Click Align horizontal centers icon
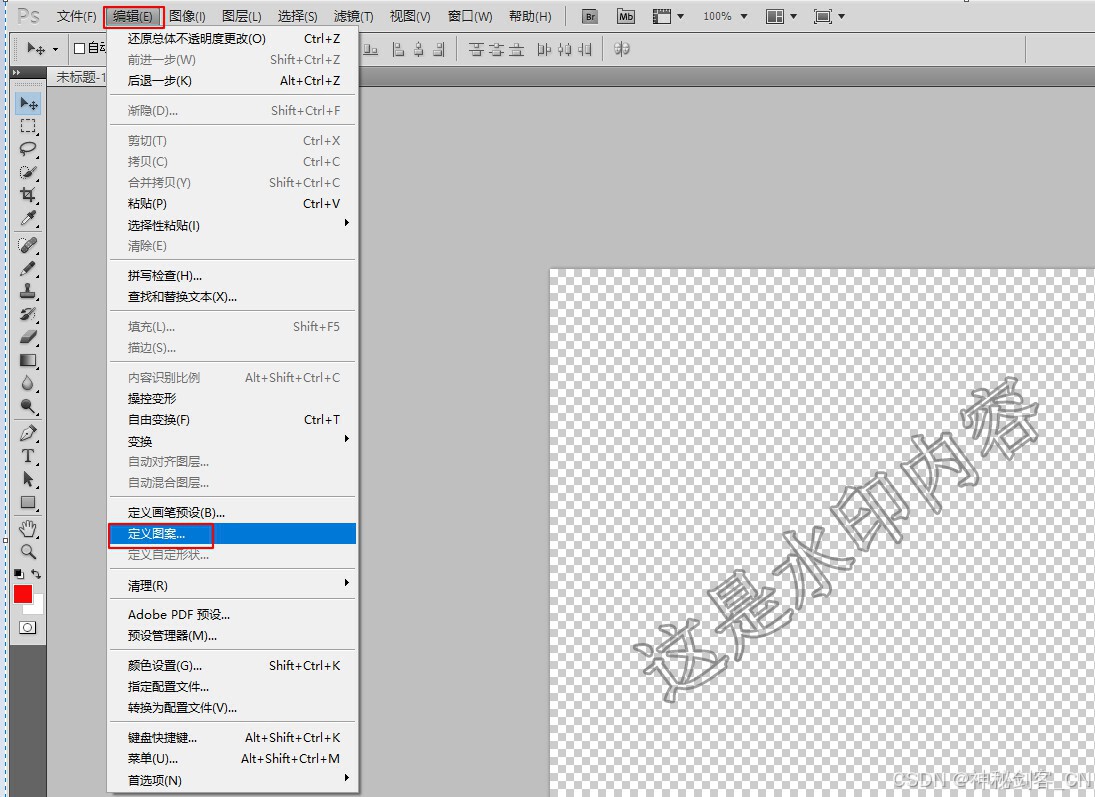1095x797 pixels. 418,49
